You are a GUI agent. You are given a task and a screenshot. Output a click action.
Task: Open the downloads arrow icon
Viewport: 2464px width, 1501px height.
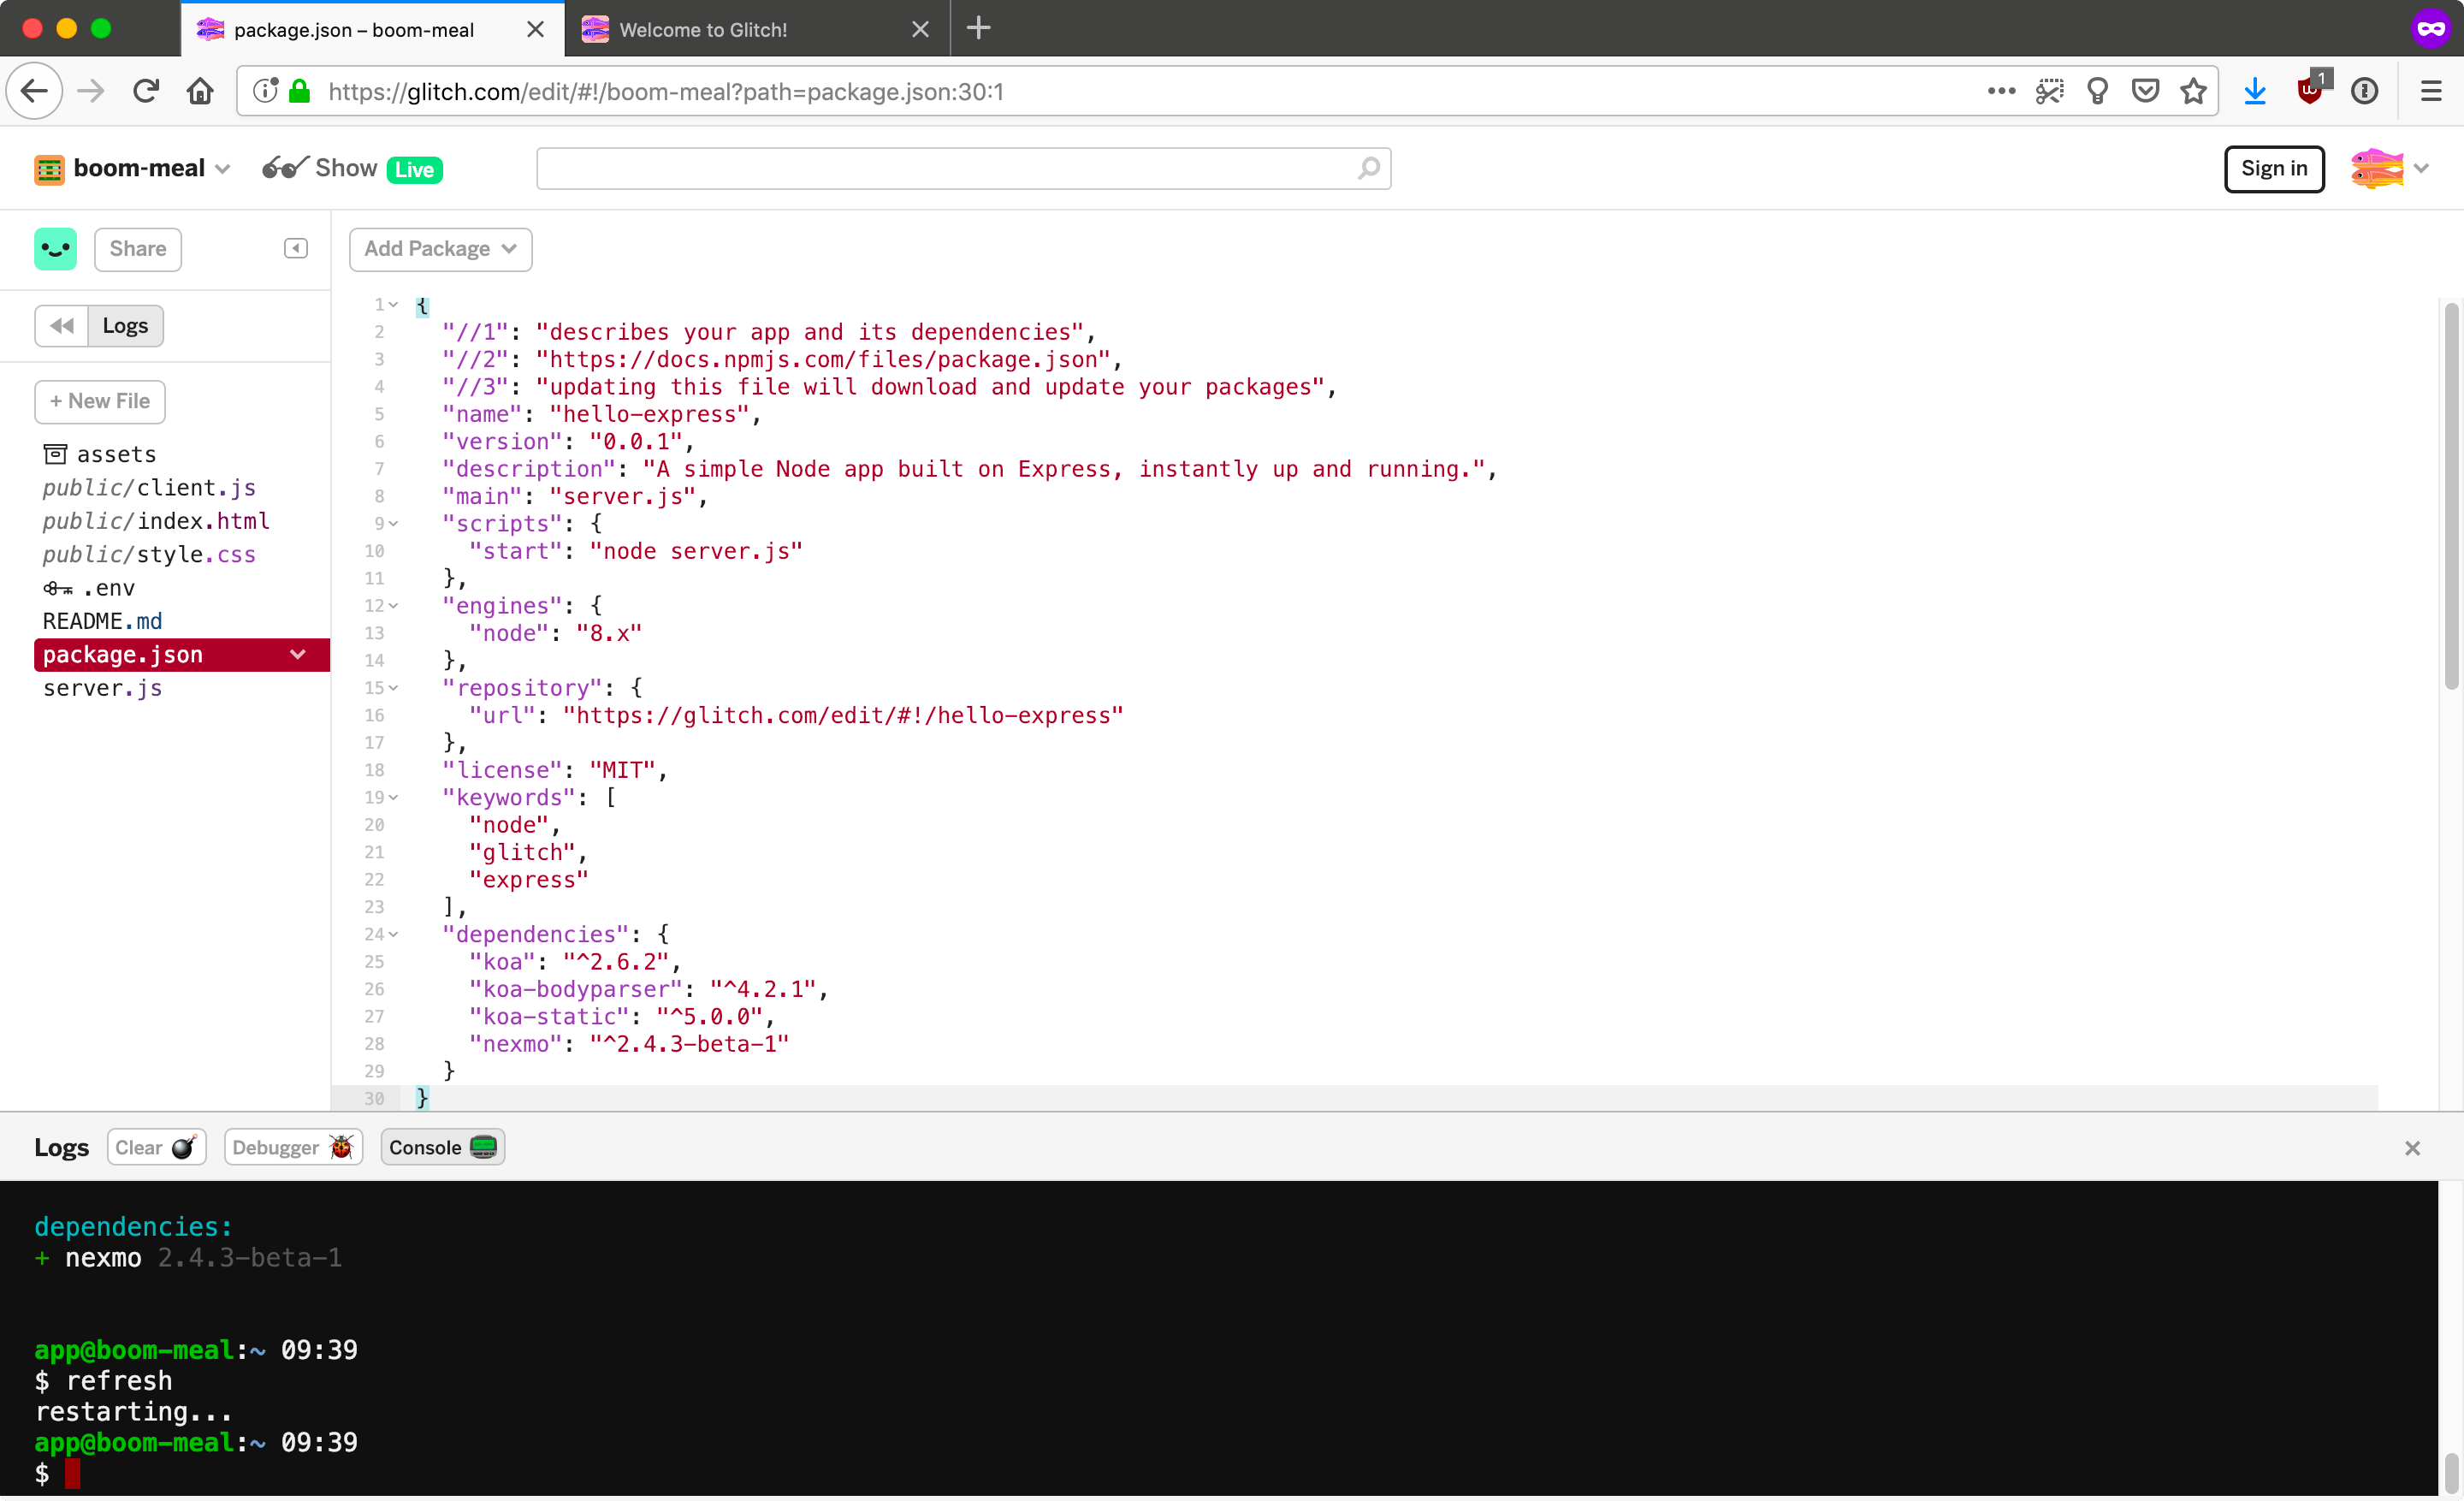2255,92
